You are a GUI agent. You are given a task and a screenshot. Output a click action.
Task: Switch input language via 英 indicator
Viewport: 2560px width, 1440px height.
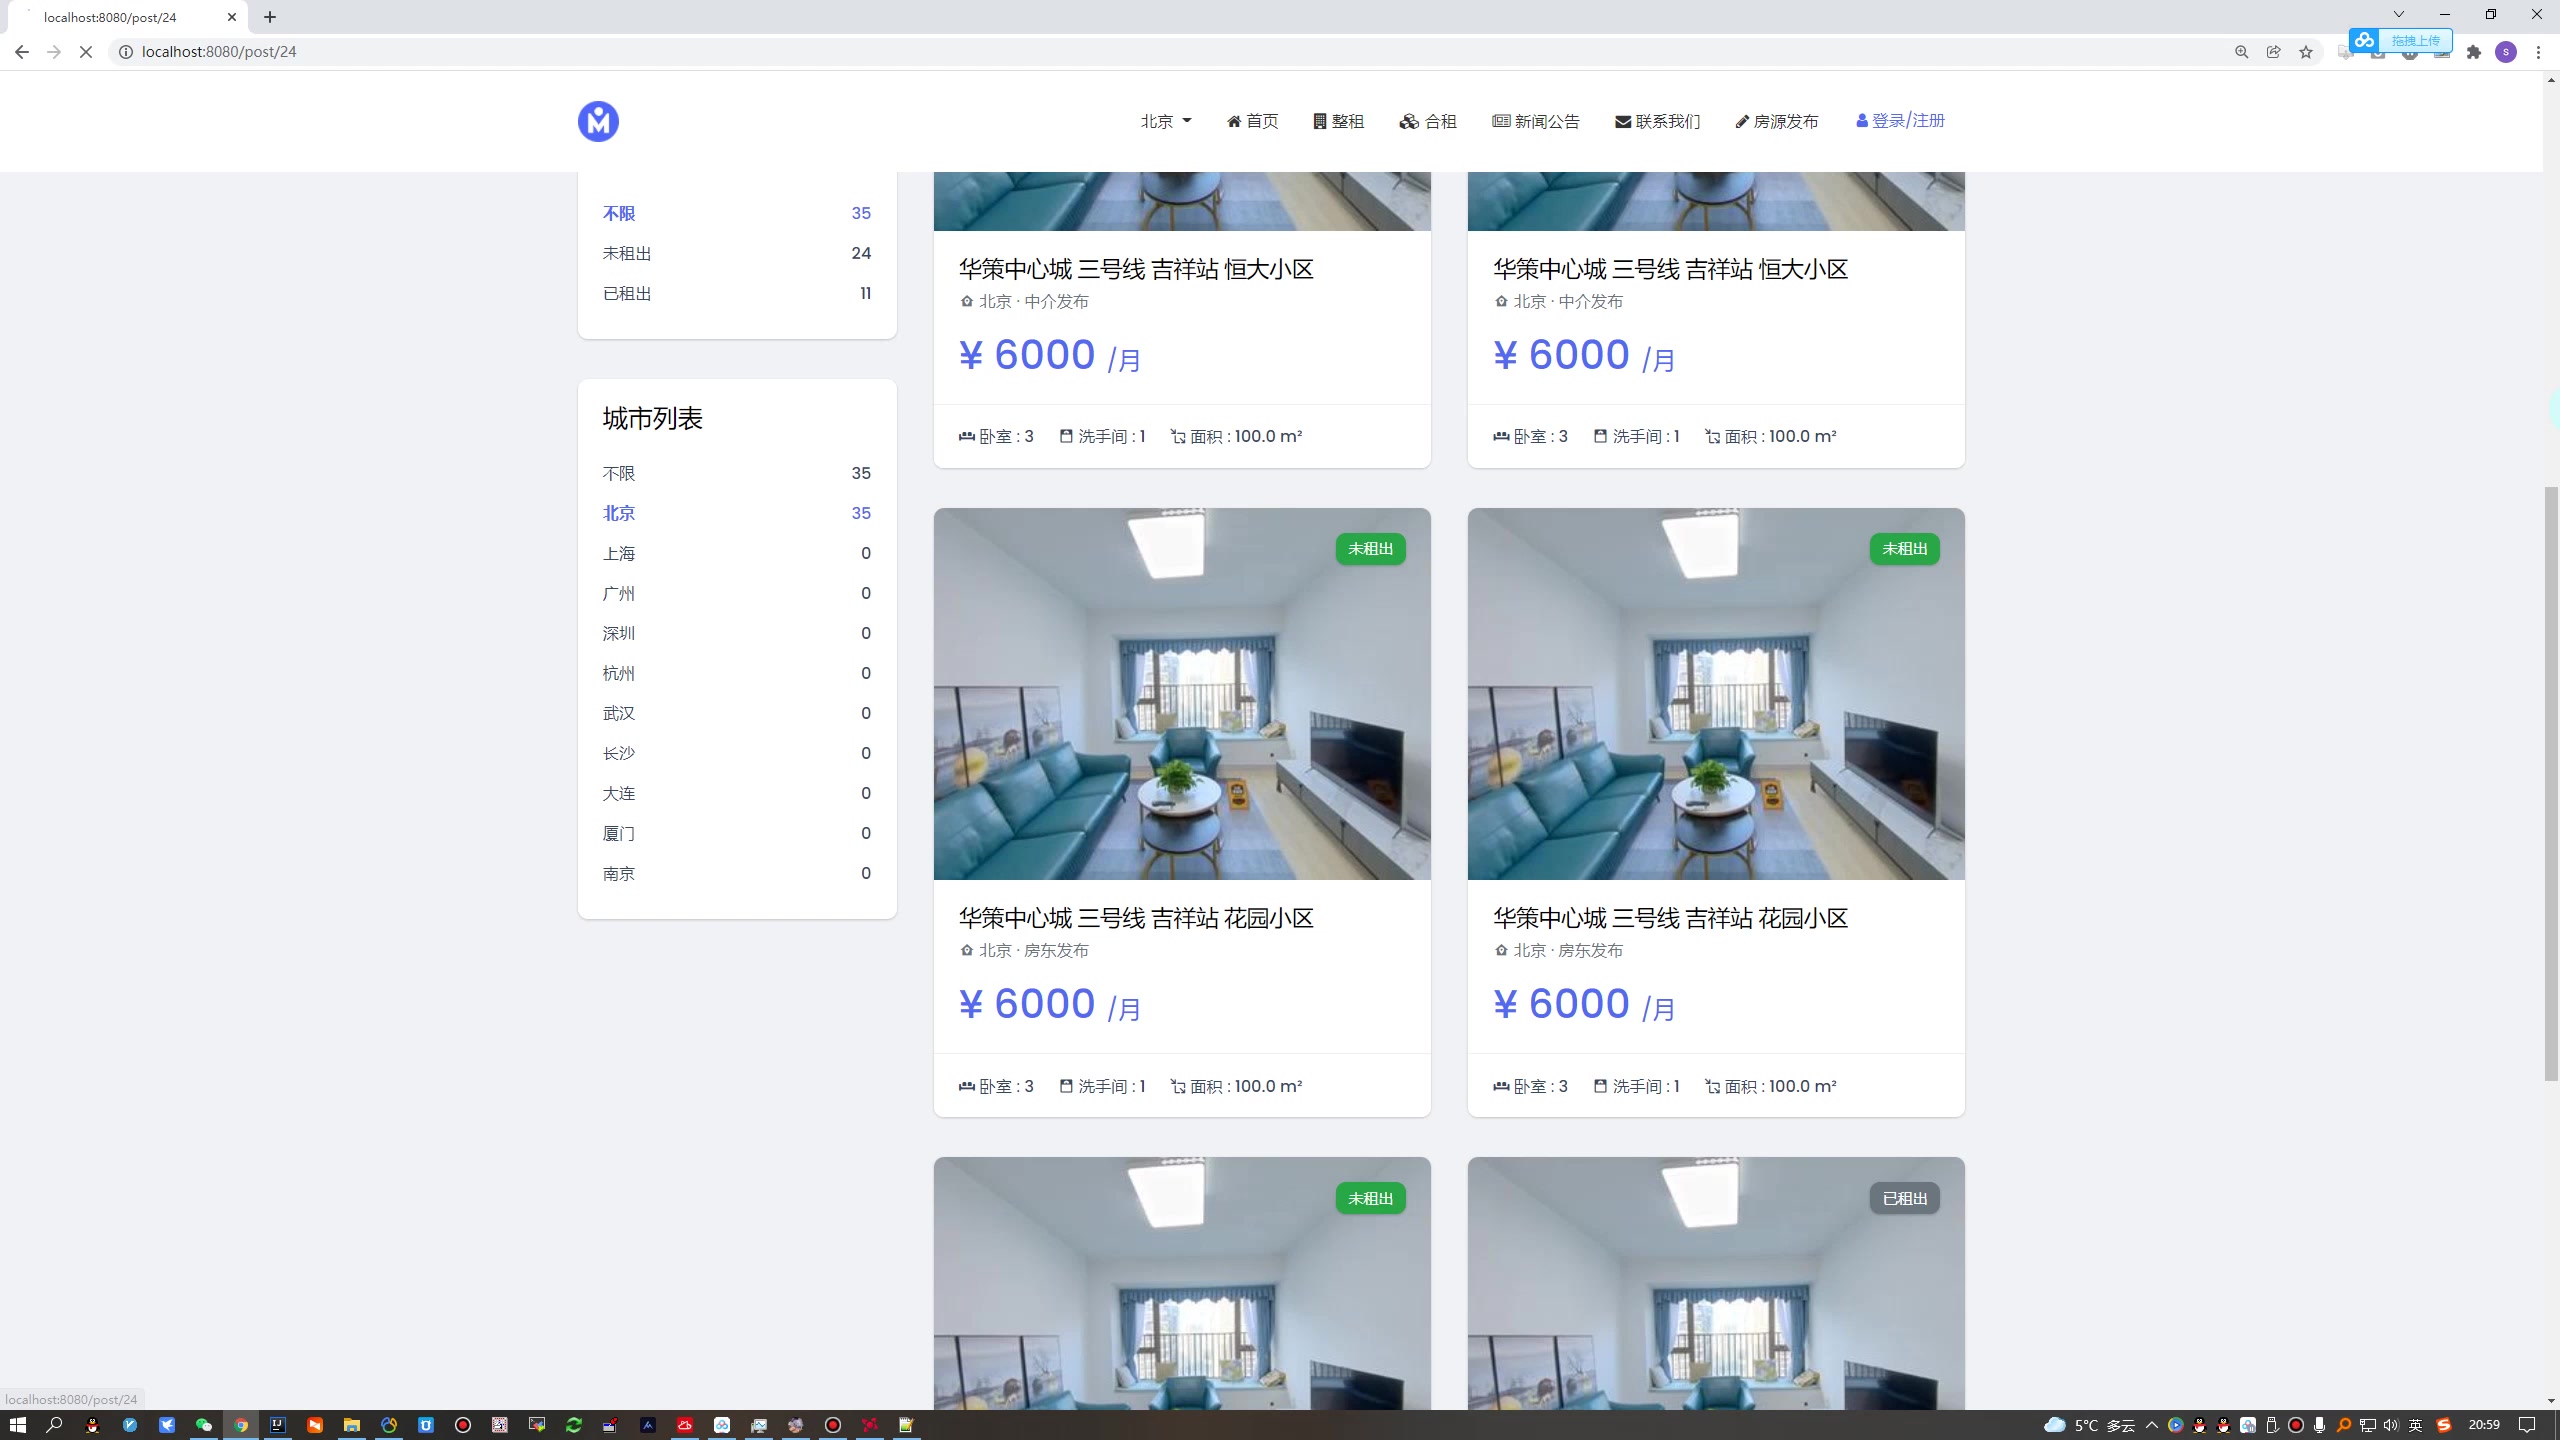2416,1425
